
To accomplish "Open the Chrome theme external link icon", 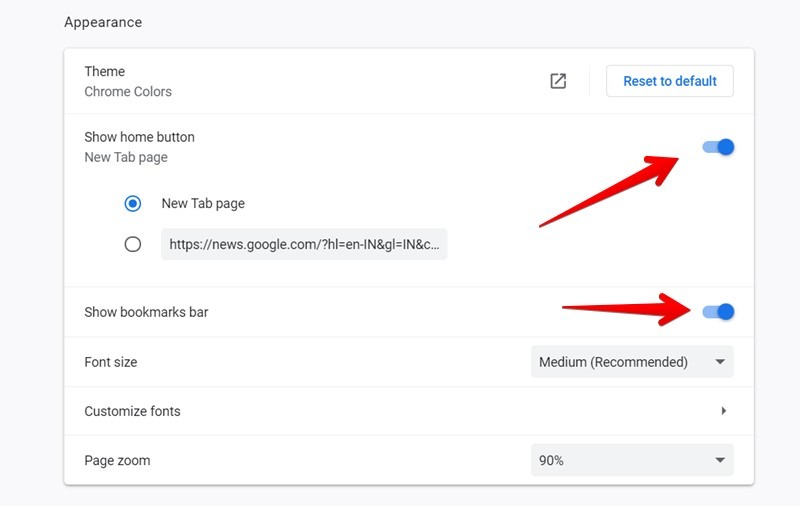I will coord(558,81).
